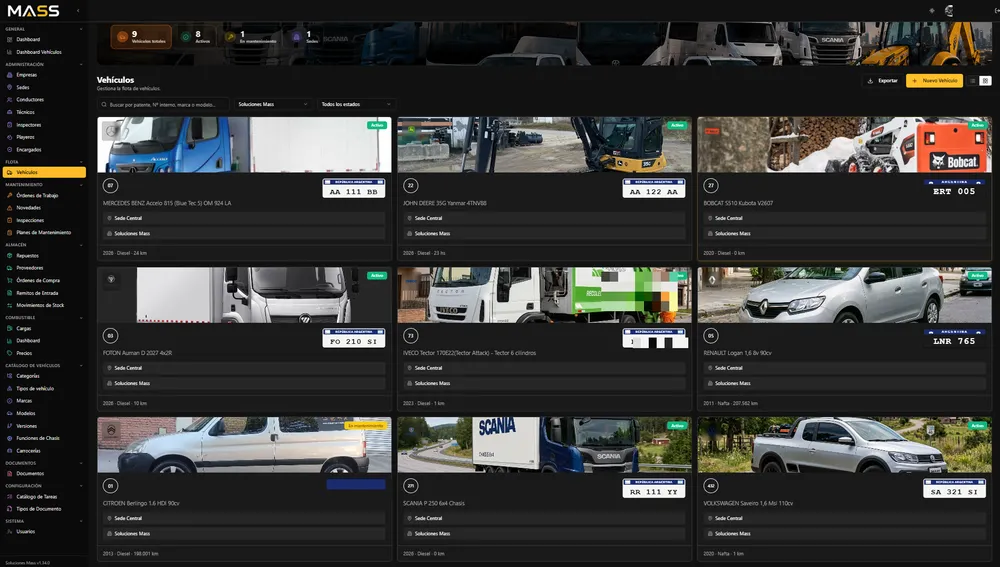Collapse the ADMINISTRACIÓN sidebar section
1000x567 pixels.
point(81,64)
